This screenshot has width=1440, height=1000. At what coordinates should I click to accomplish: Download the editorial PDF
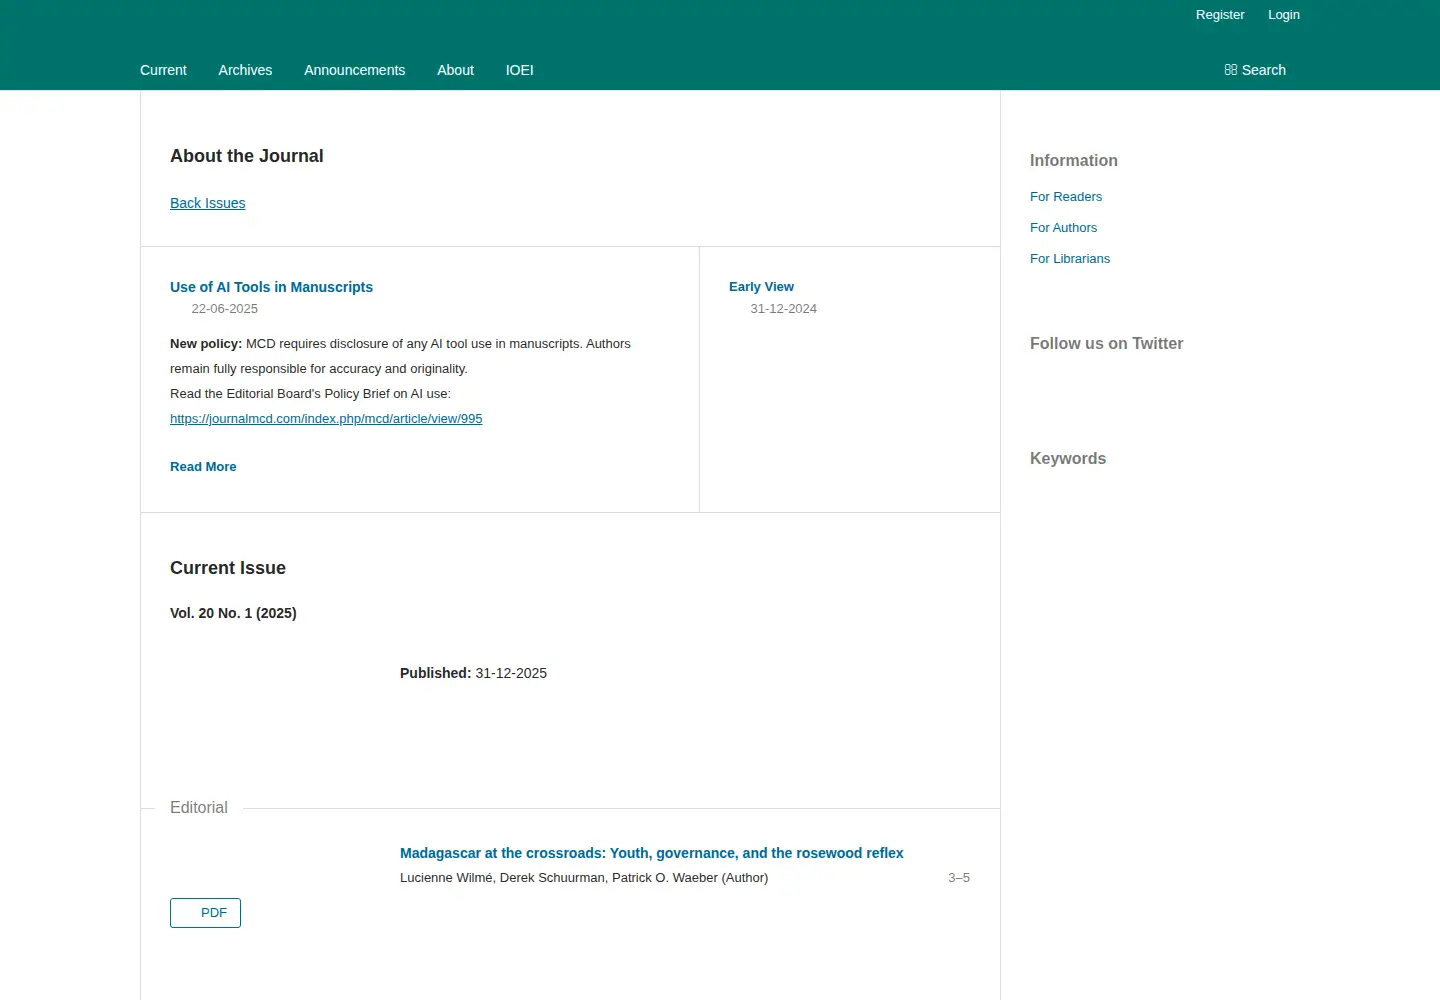(x=205, y=913)
